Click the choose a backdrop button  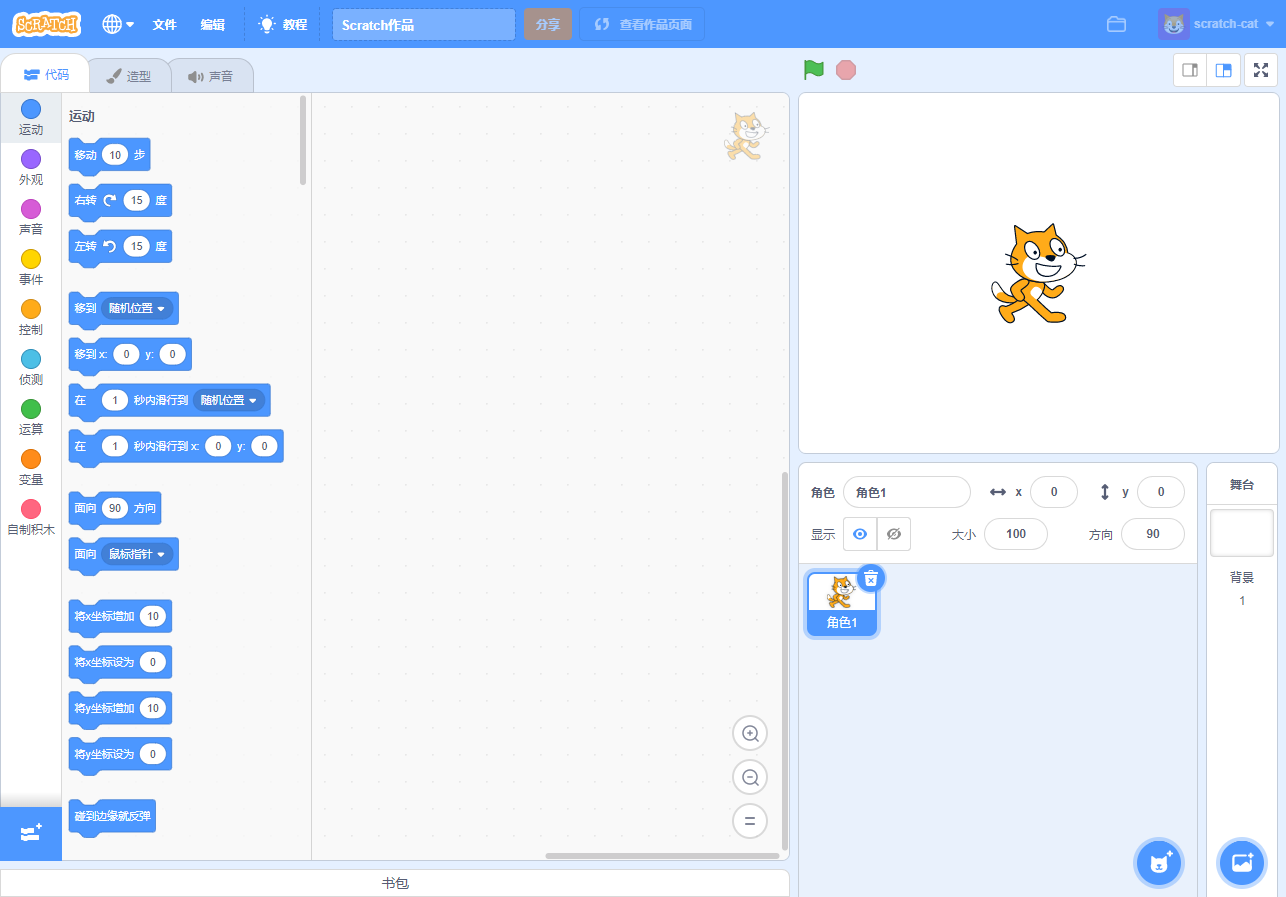click(x=1242, y=862)
